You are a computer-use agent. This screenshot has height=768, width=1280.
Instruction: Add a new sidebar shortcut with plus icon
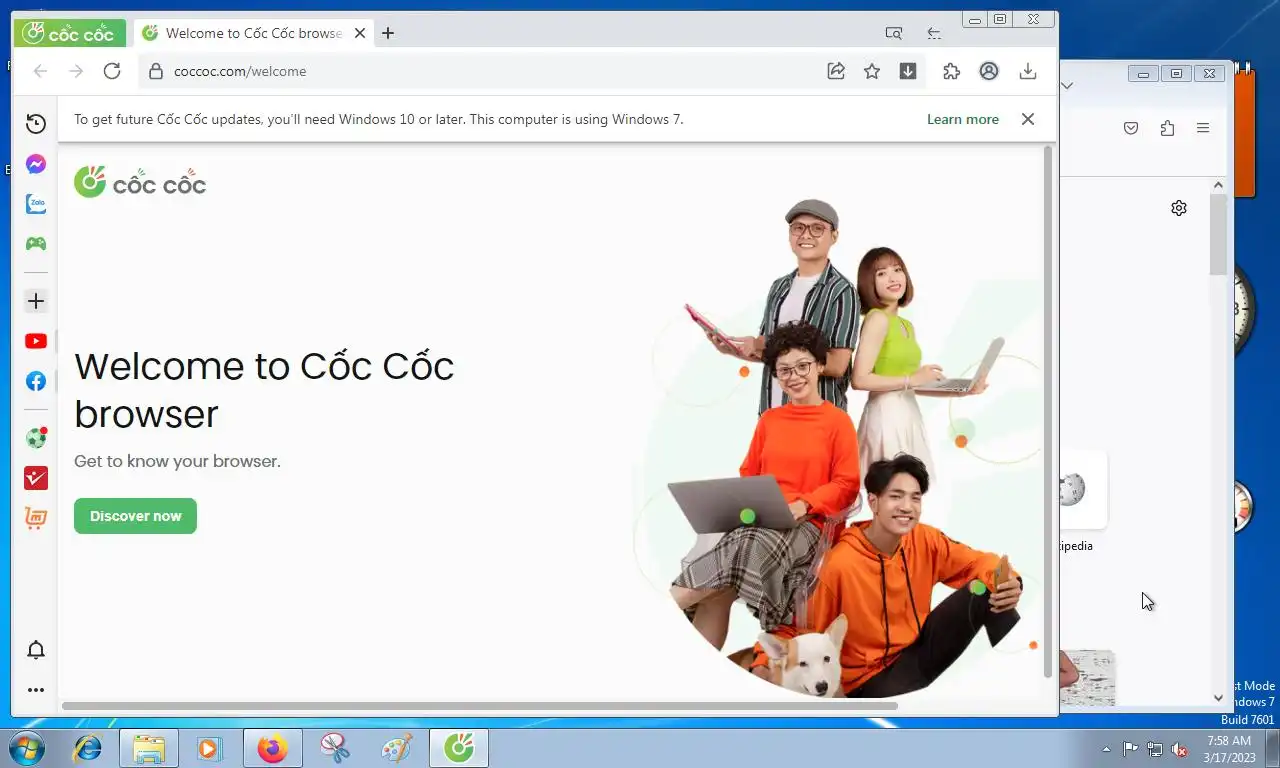[36, 301]
